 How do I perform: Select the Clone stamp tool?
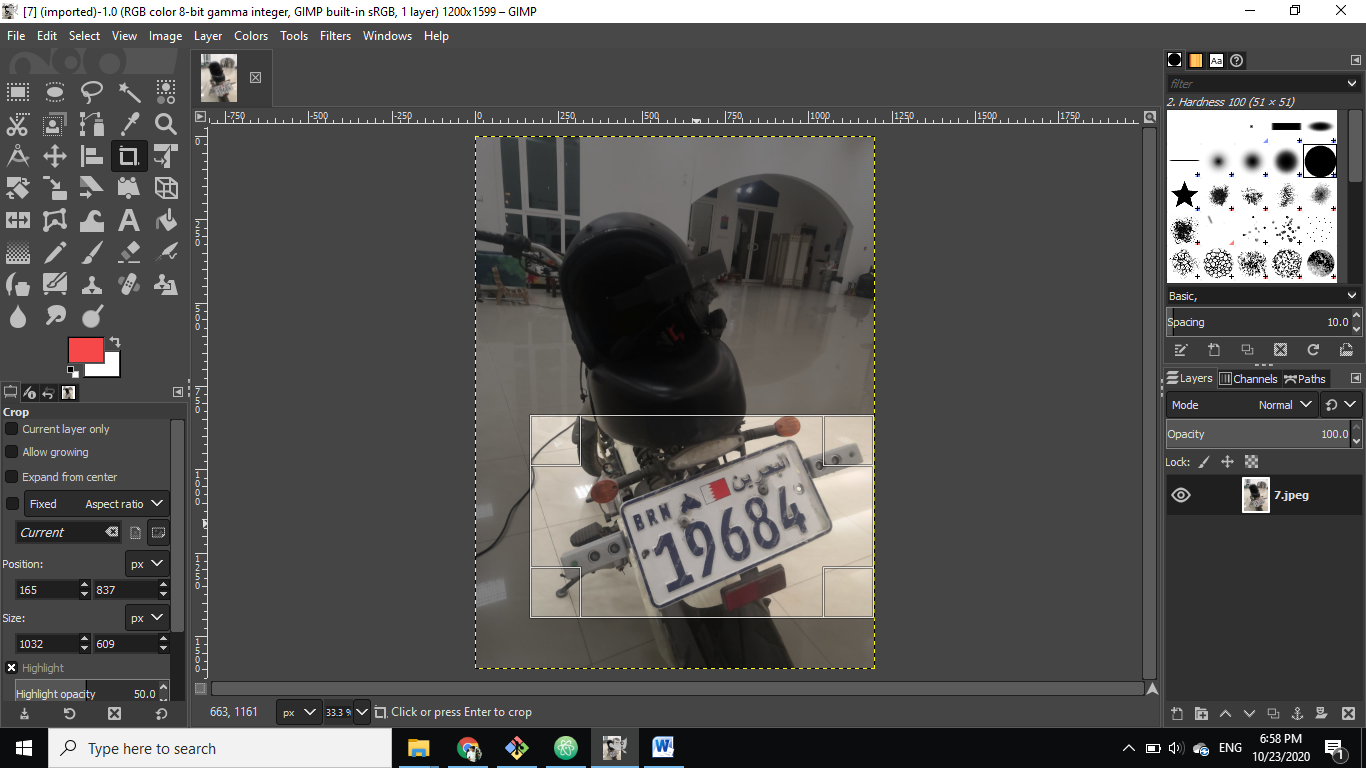pos(92,284)
